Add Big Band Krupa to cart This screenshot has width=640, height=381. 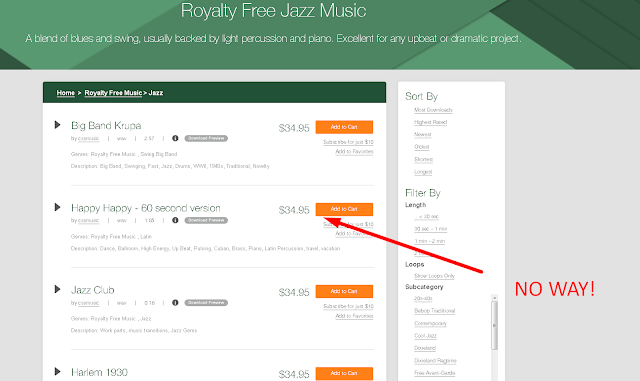344,127
